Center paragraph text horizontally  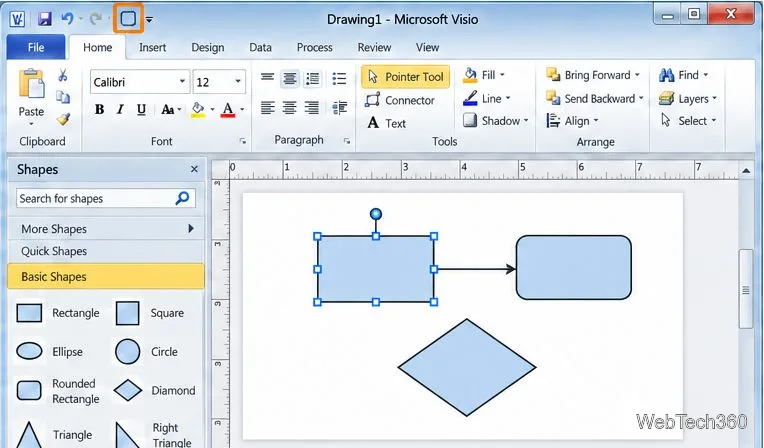tap(289, 107)
